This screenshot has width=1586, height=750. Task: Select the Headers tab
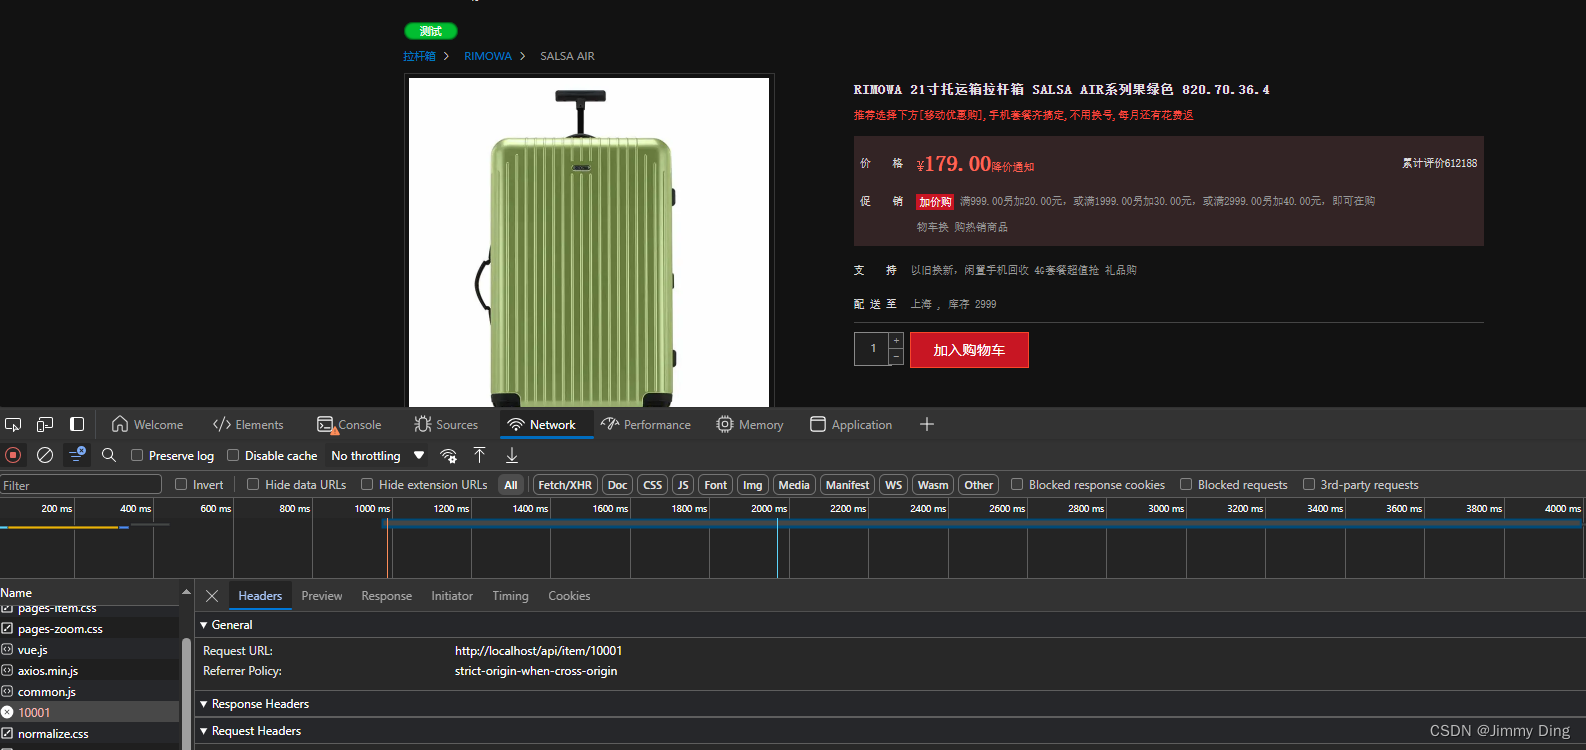[260, 596]
